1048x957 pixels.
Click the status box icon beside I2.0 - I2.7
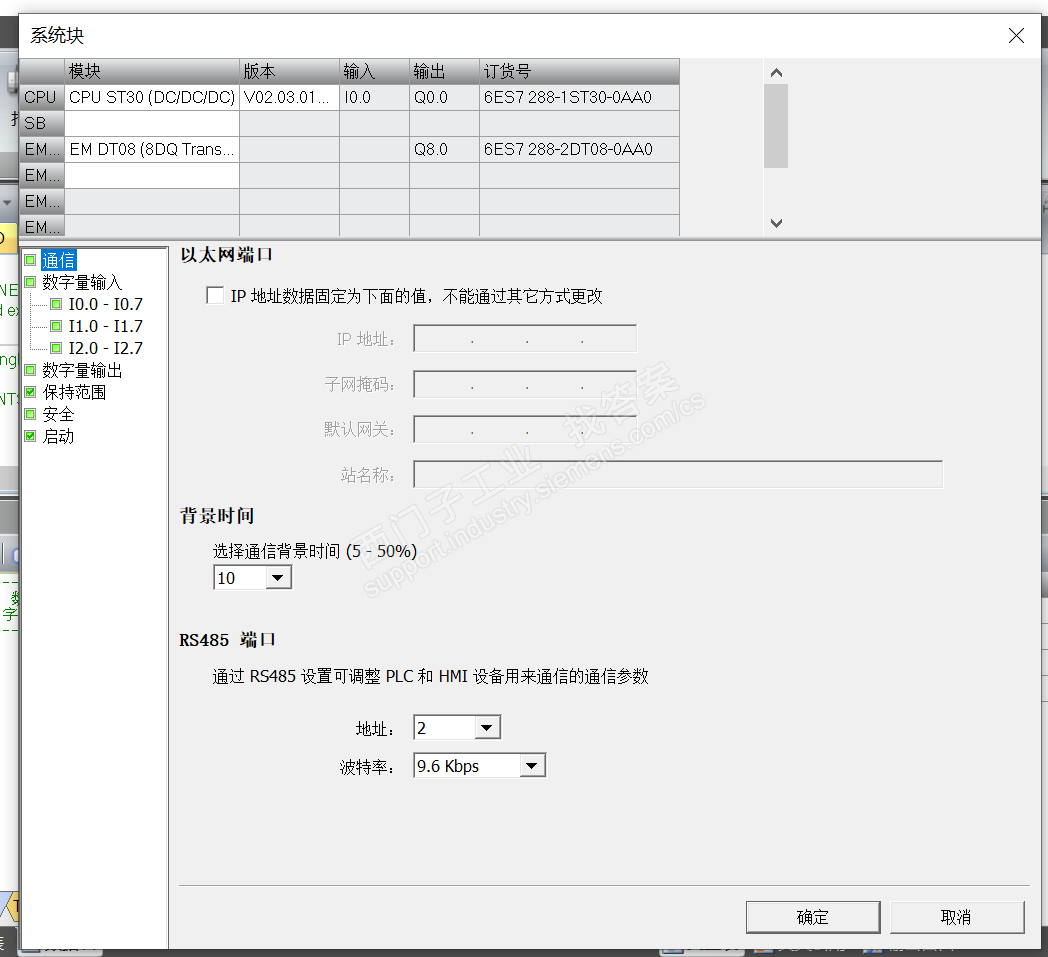(x=56, y=348)
